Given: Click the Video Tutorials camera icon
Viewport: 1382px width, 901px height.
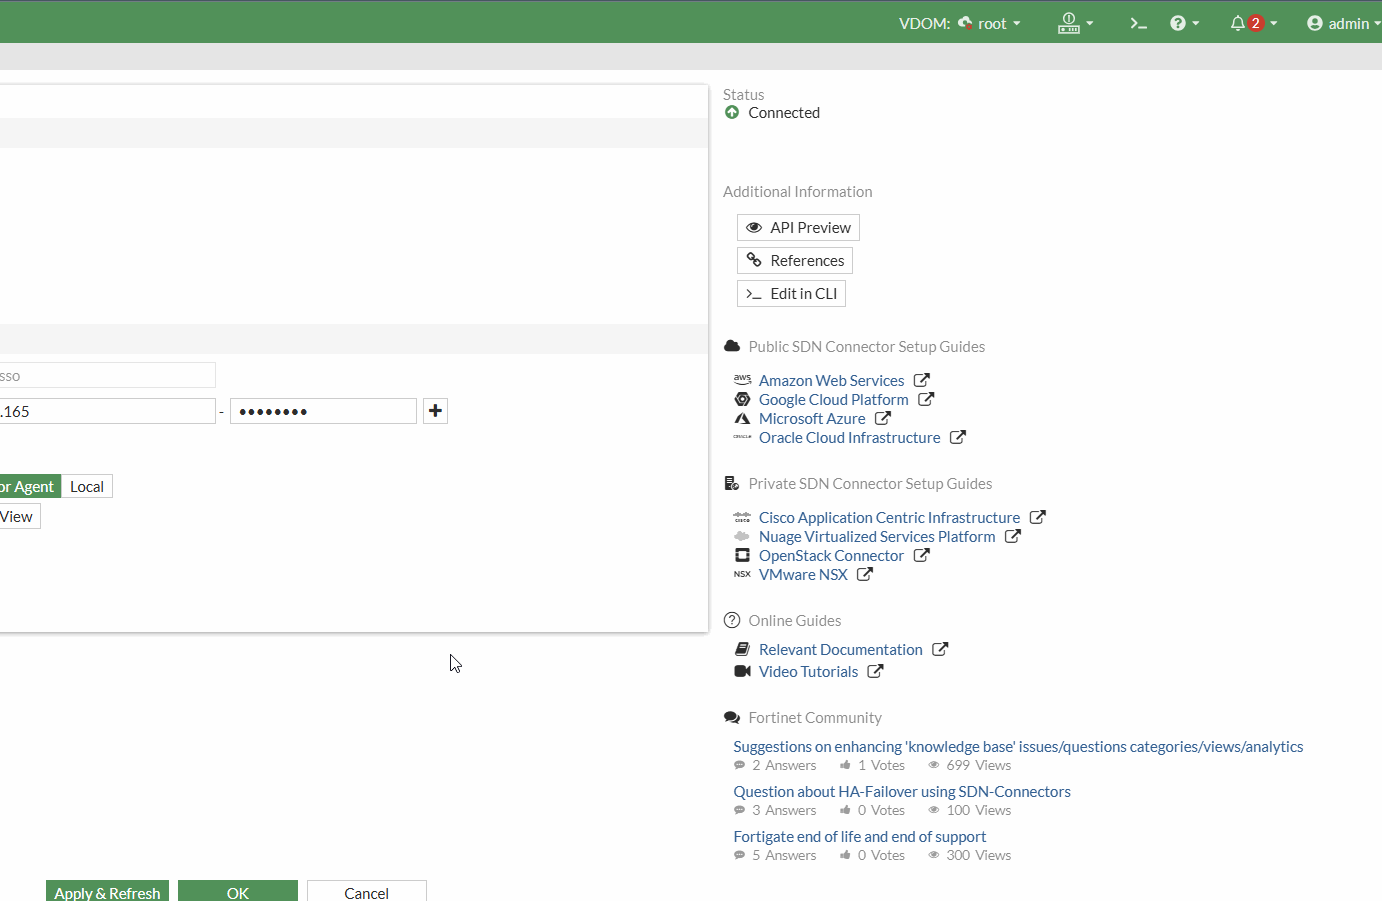Looking at the screenshot, I should (x=742, y=671).
